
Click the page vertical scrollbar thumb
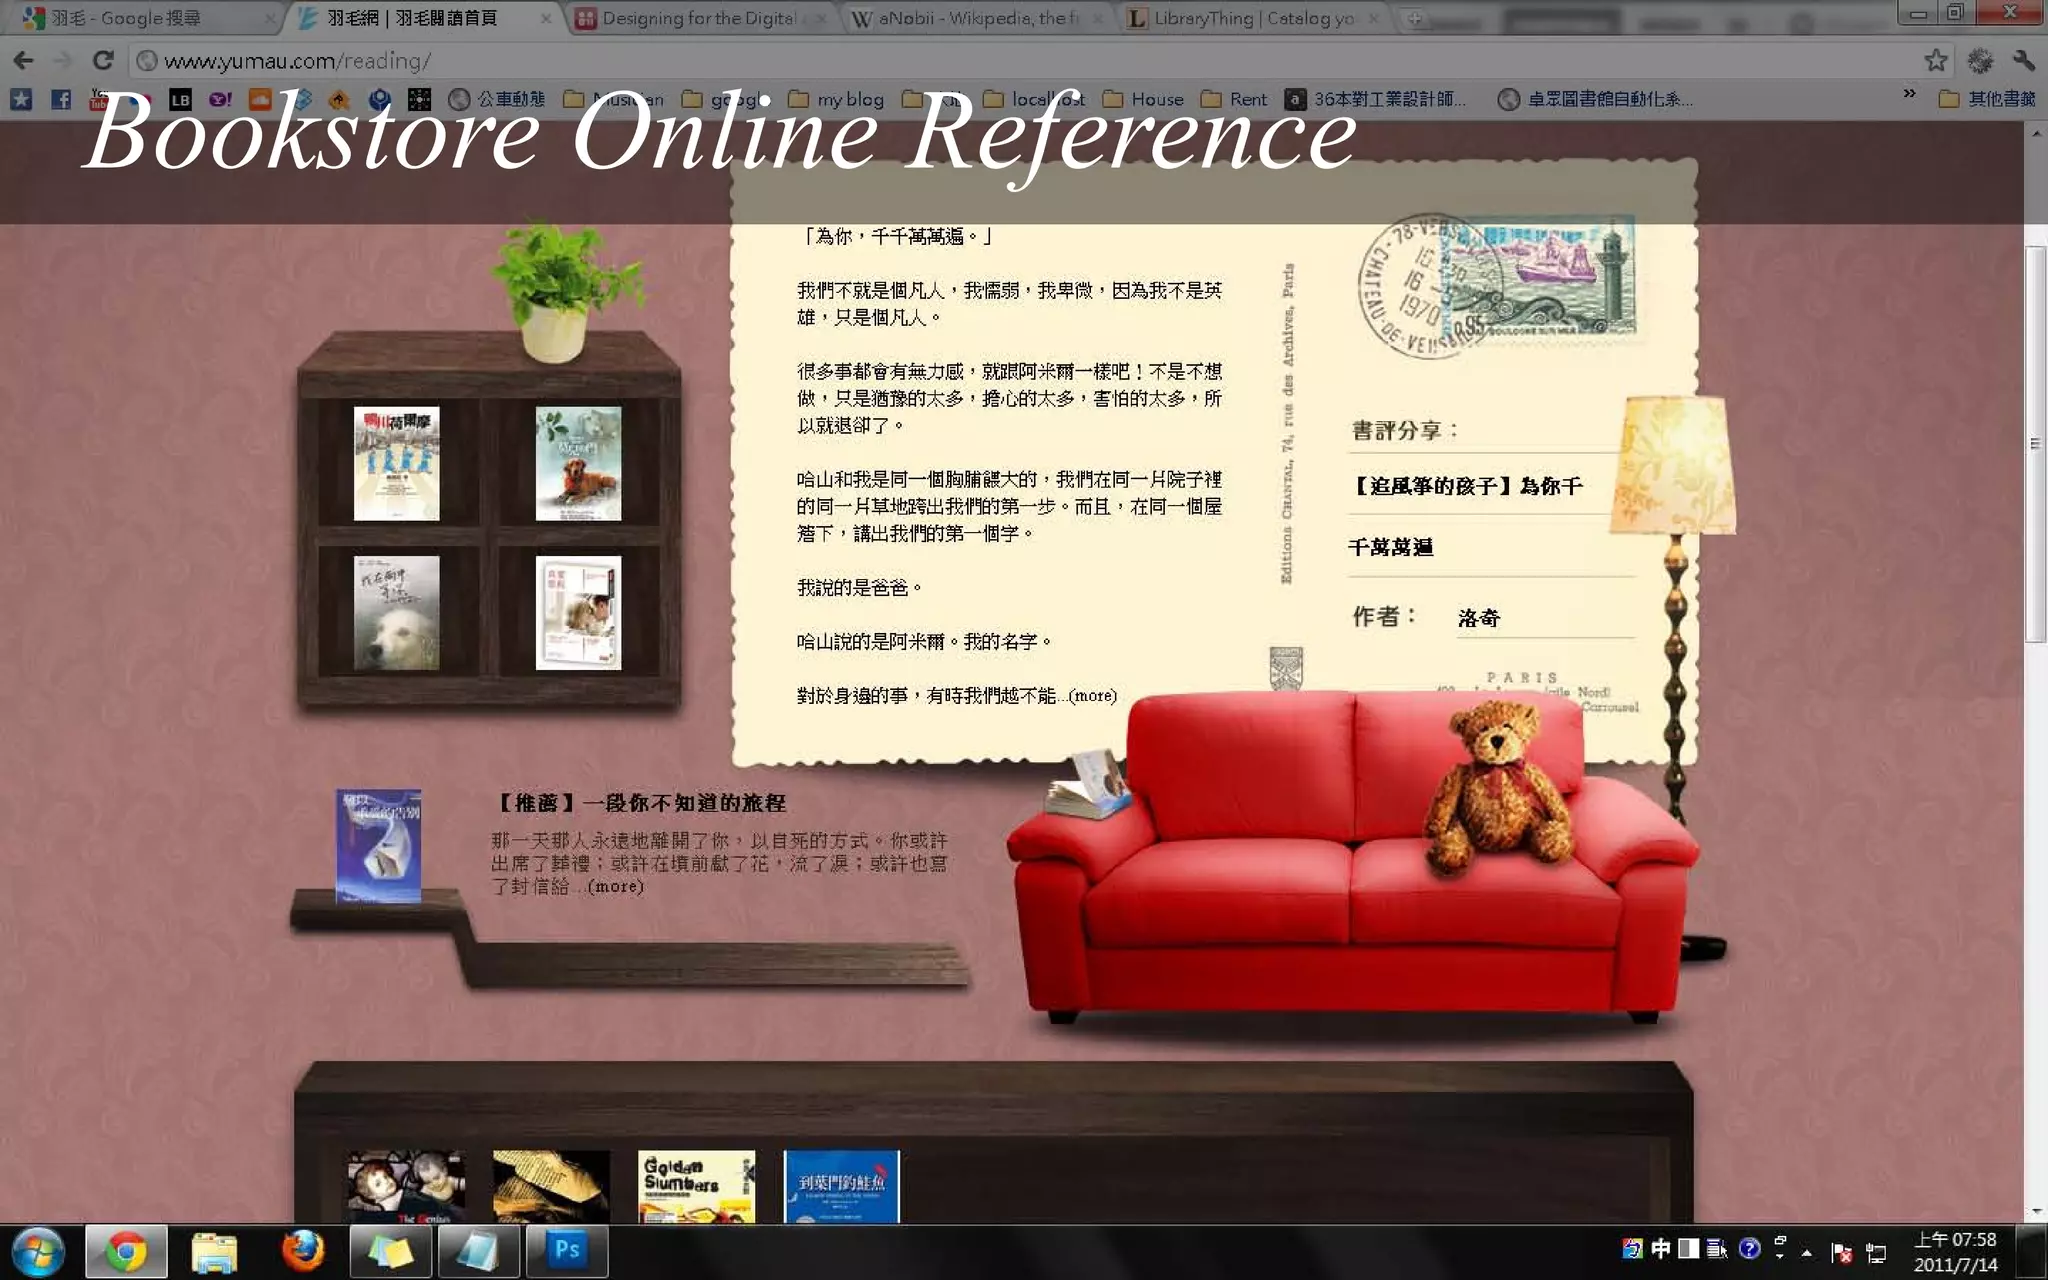pyautogui.click(x=2035, y=443)
